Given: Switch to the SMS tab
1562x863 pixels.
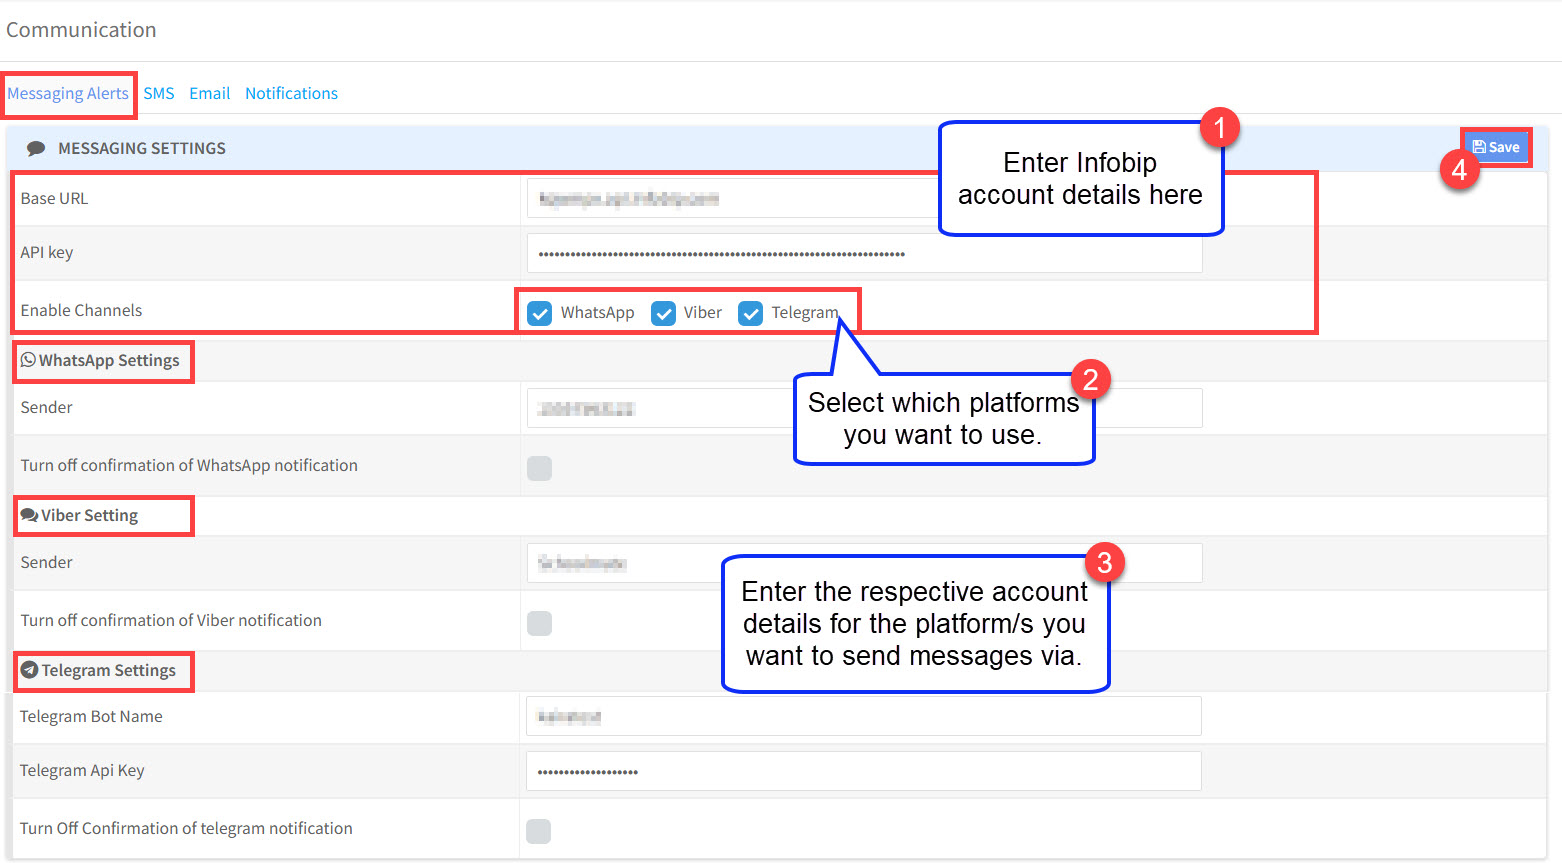Looking at the screenshot, I should (x=159, y=94).
